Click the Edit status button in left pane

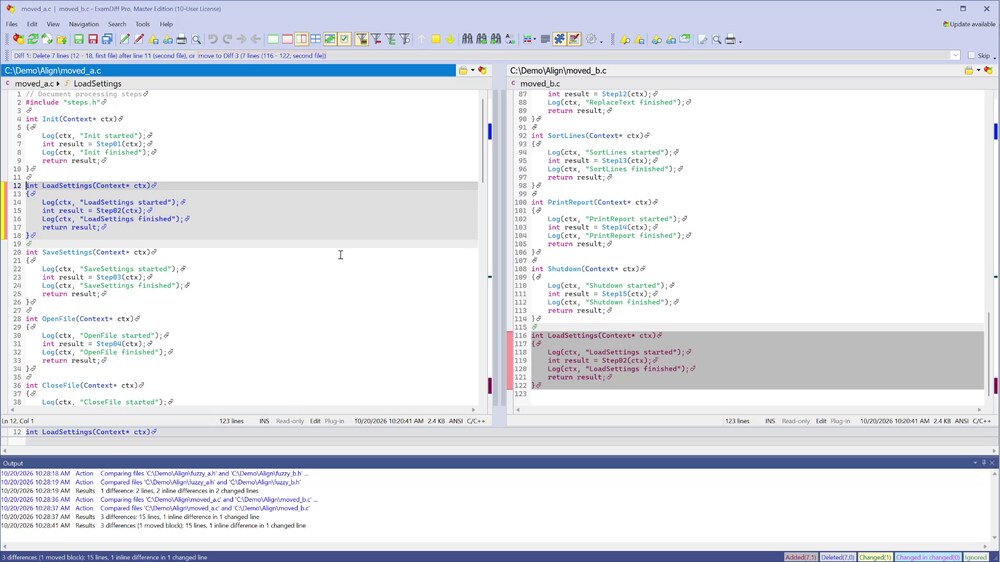click(x=315, y=421)
